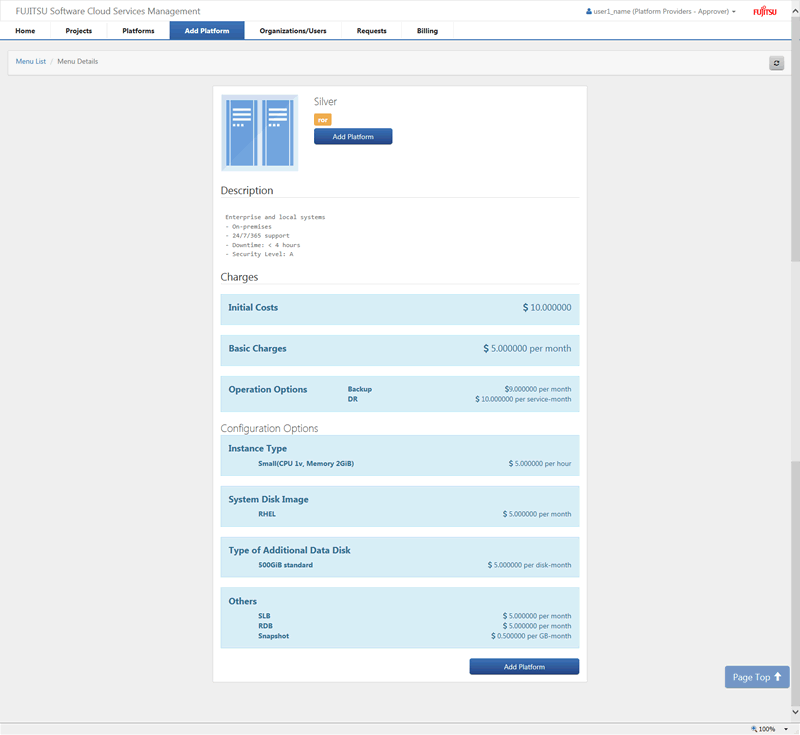Click the refresh icon in breadcrumb bar
The height and width of the screenshot is (735, 800).
point(776,63)
